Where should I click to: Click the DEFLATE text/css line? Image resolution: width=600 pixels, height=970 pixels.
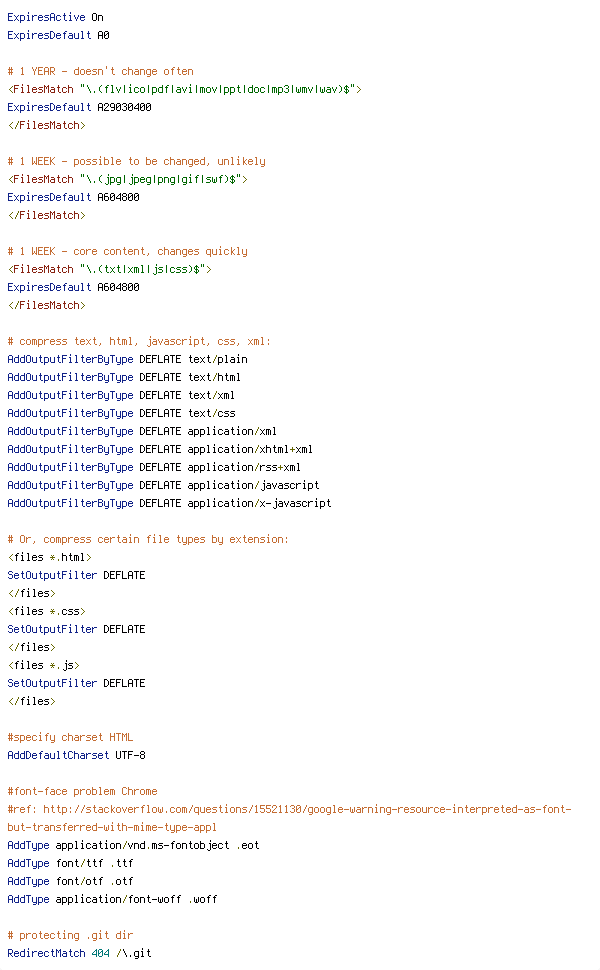tap(121, 413)
